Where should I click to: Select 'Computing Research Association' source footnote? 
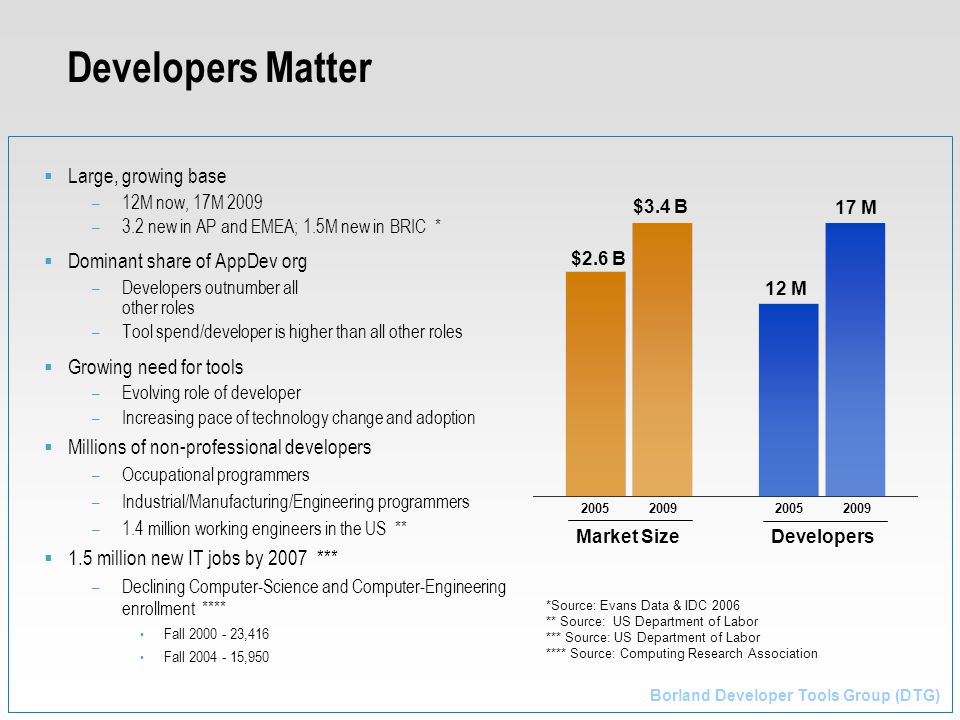tap(681, 653)
